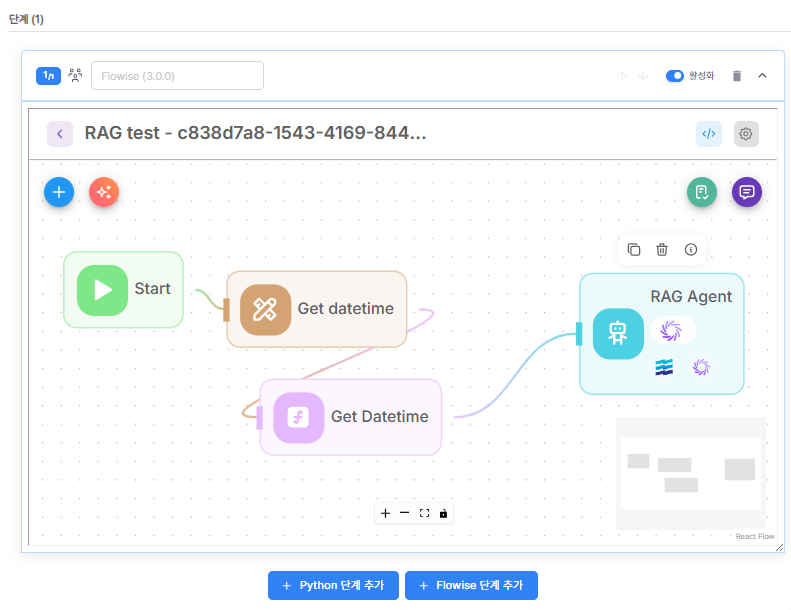Open the flow settings gear icon

click(746, 134)
